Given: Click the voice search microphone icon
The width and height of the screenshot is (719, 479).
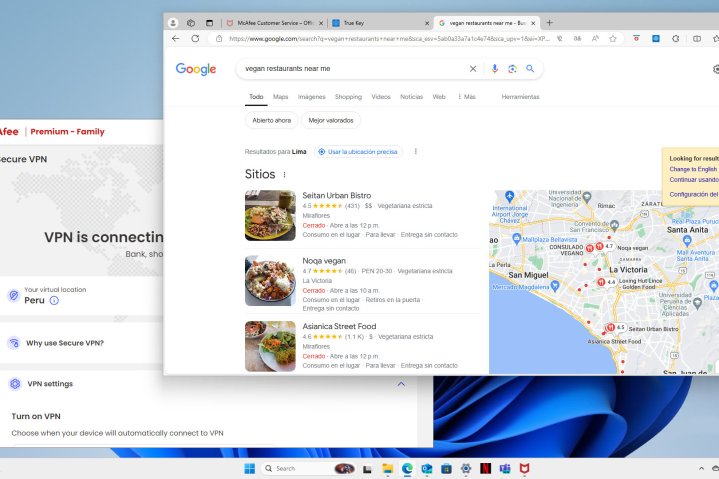Looking at the screenshot, I should click(x=494, y=69).
